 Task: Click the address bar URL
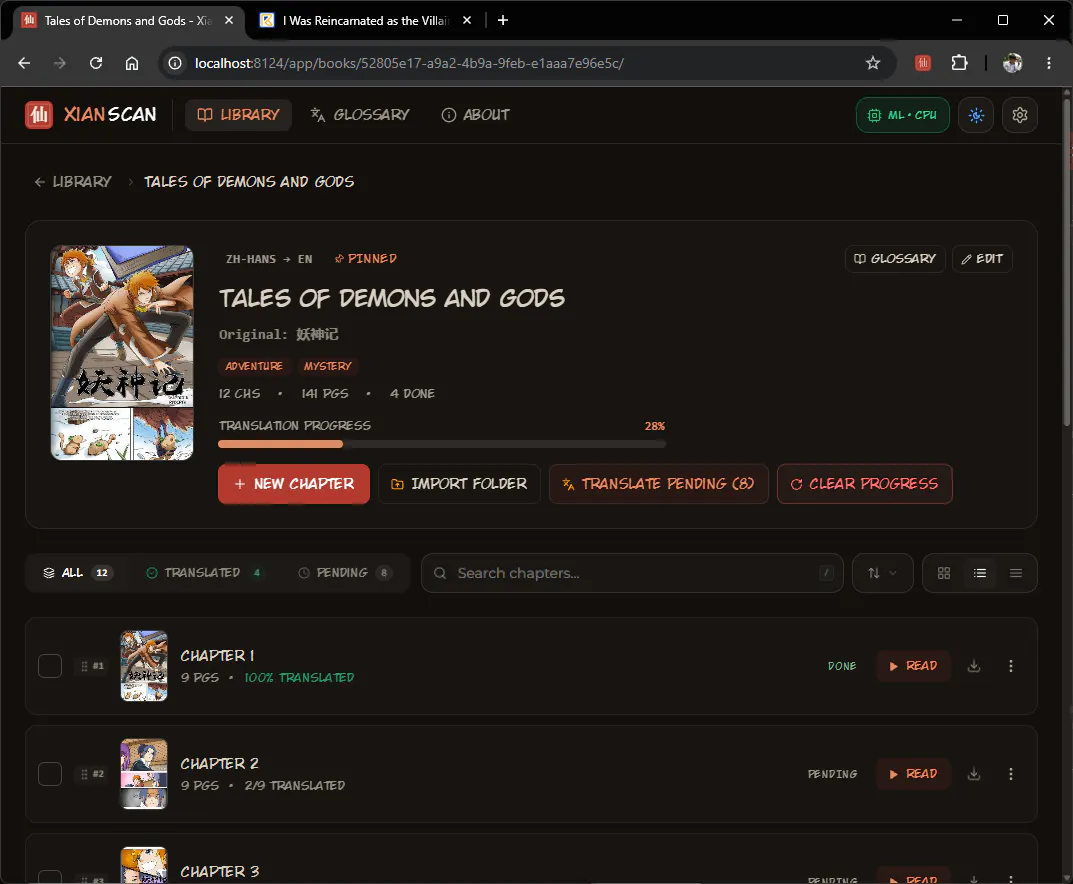[x=409, y=63]
